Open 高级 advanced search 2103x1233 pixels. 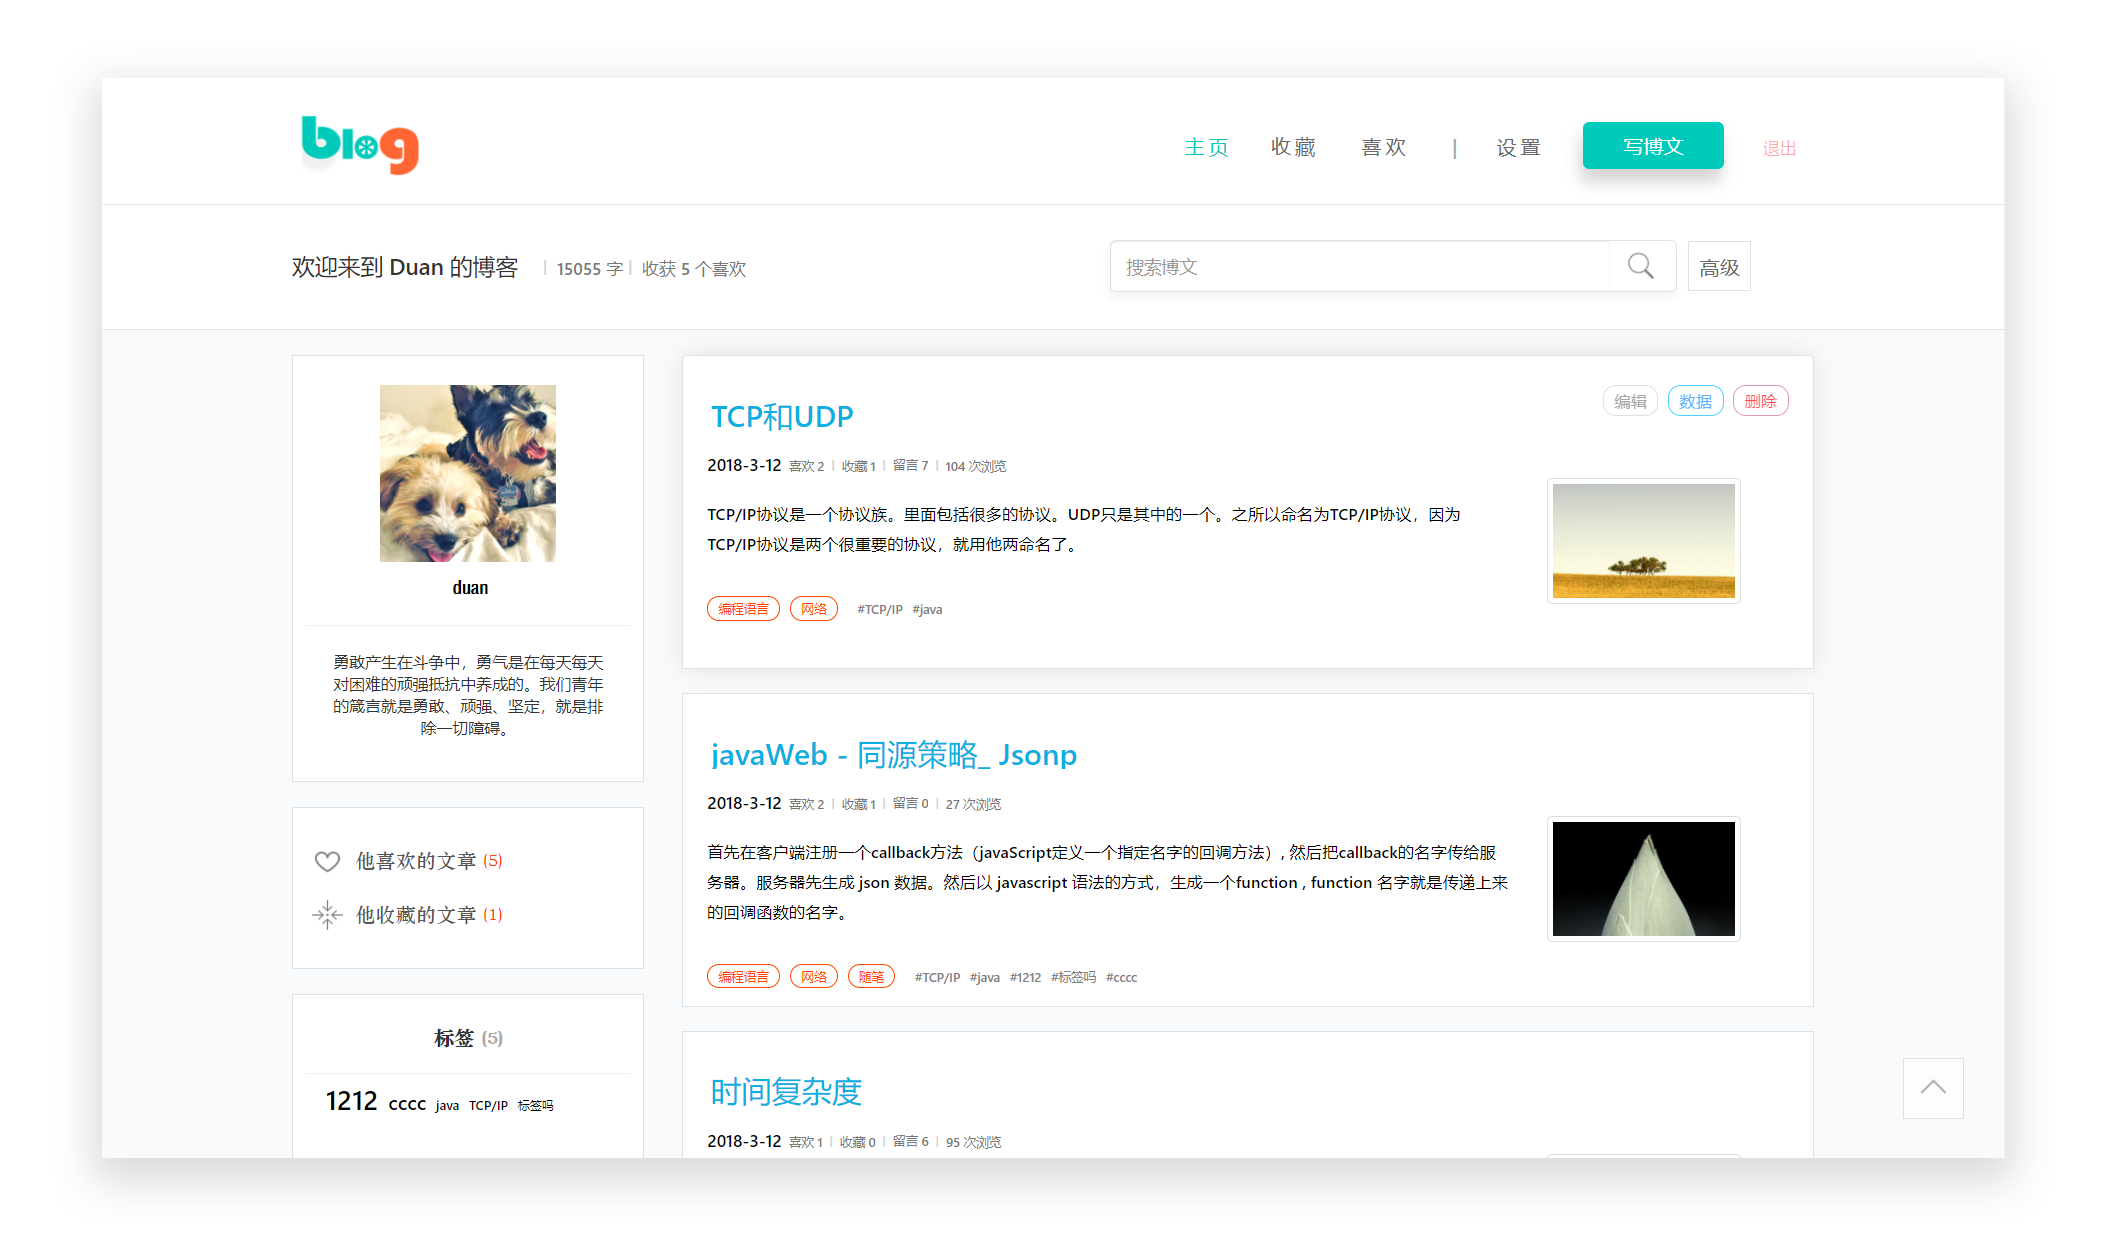(x=1718, y=267)
